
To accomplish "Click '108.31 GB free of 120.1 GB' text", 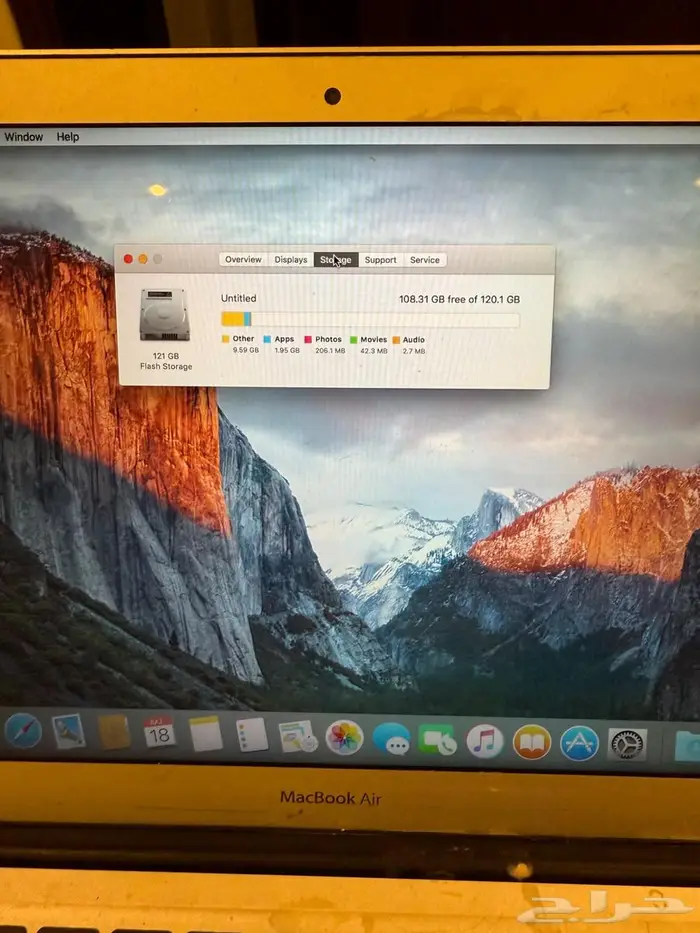I will 459,299.
